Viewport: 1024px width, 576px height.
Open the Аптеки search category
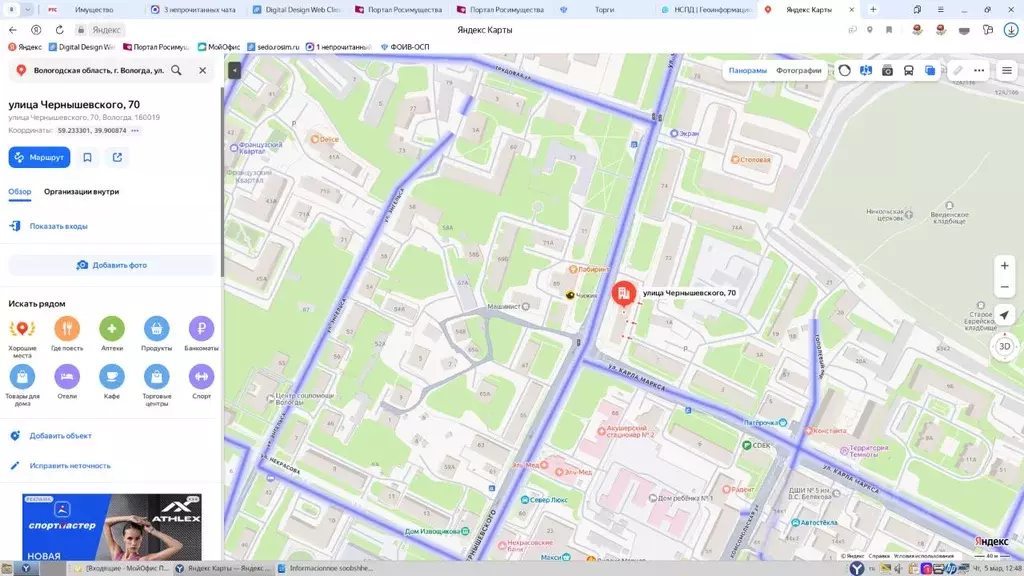coord(111,330)
